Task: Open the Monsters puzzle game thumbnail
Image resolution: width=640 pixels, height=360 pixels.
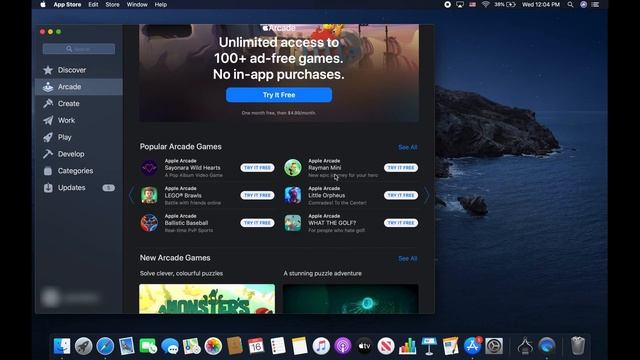Action: coord(207,299)
